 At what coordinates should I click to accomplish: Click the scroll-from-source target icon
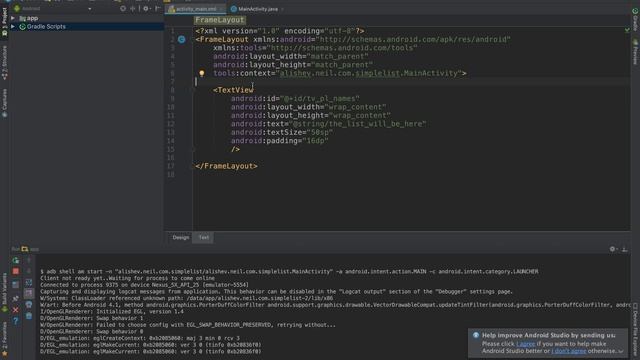(123, 8)
